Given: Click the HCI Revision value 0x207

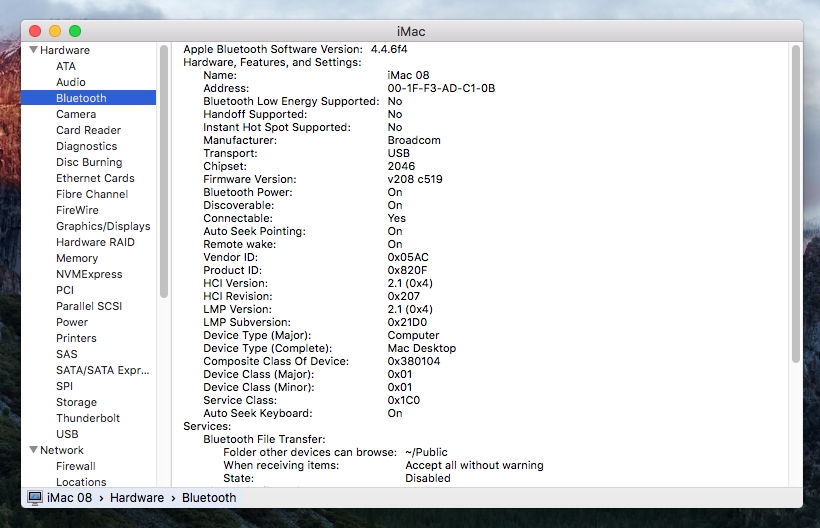Looking at the screenshot, I should pos(404,296).
